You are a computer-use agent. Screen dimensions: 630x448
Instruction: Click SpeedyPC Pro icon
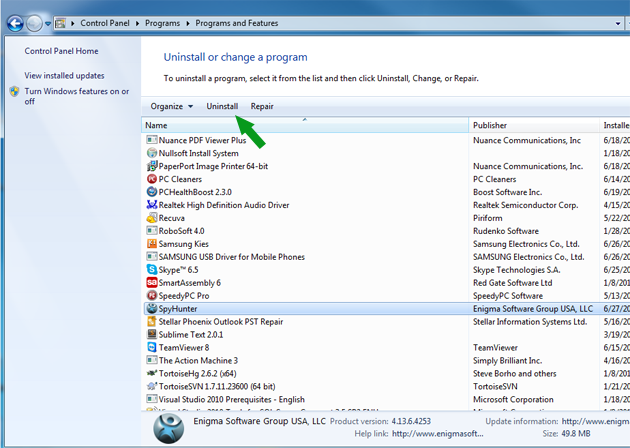point(152,295)
